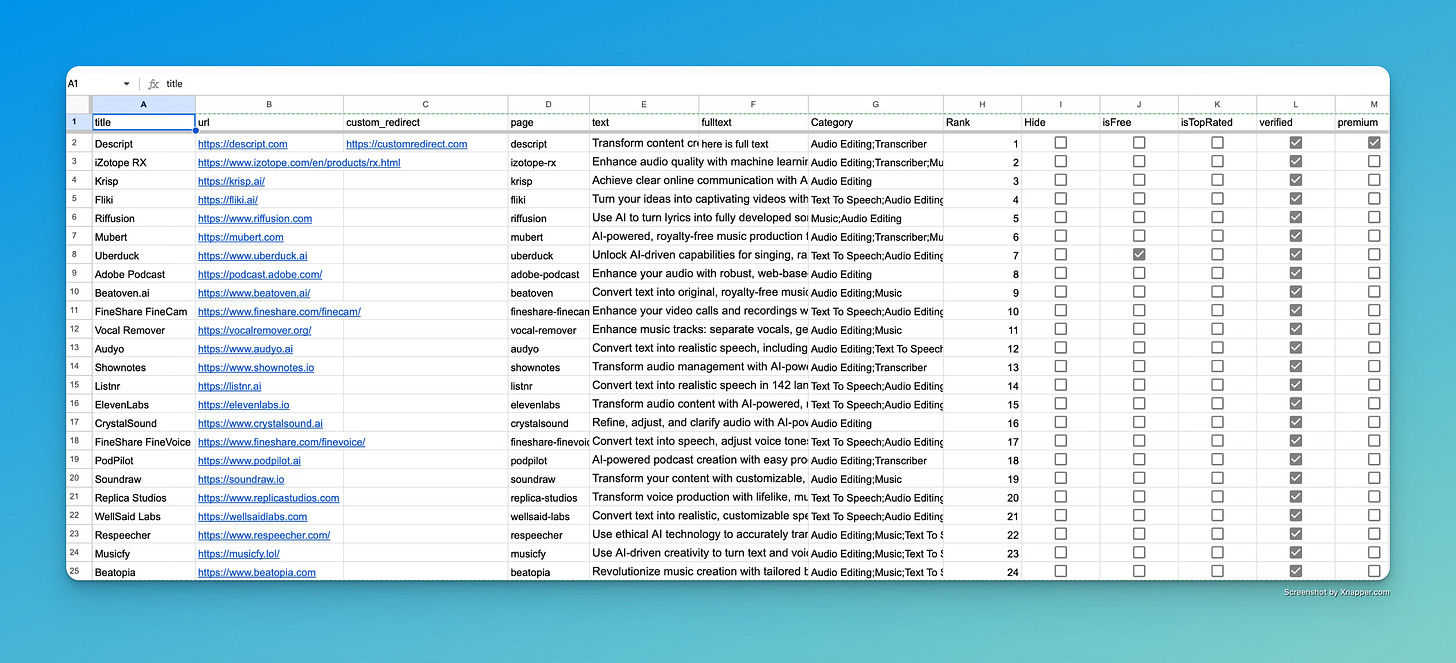Select row 8 header number

click(78, 255)
